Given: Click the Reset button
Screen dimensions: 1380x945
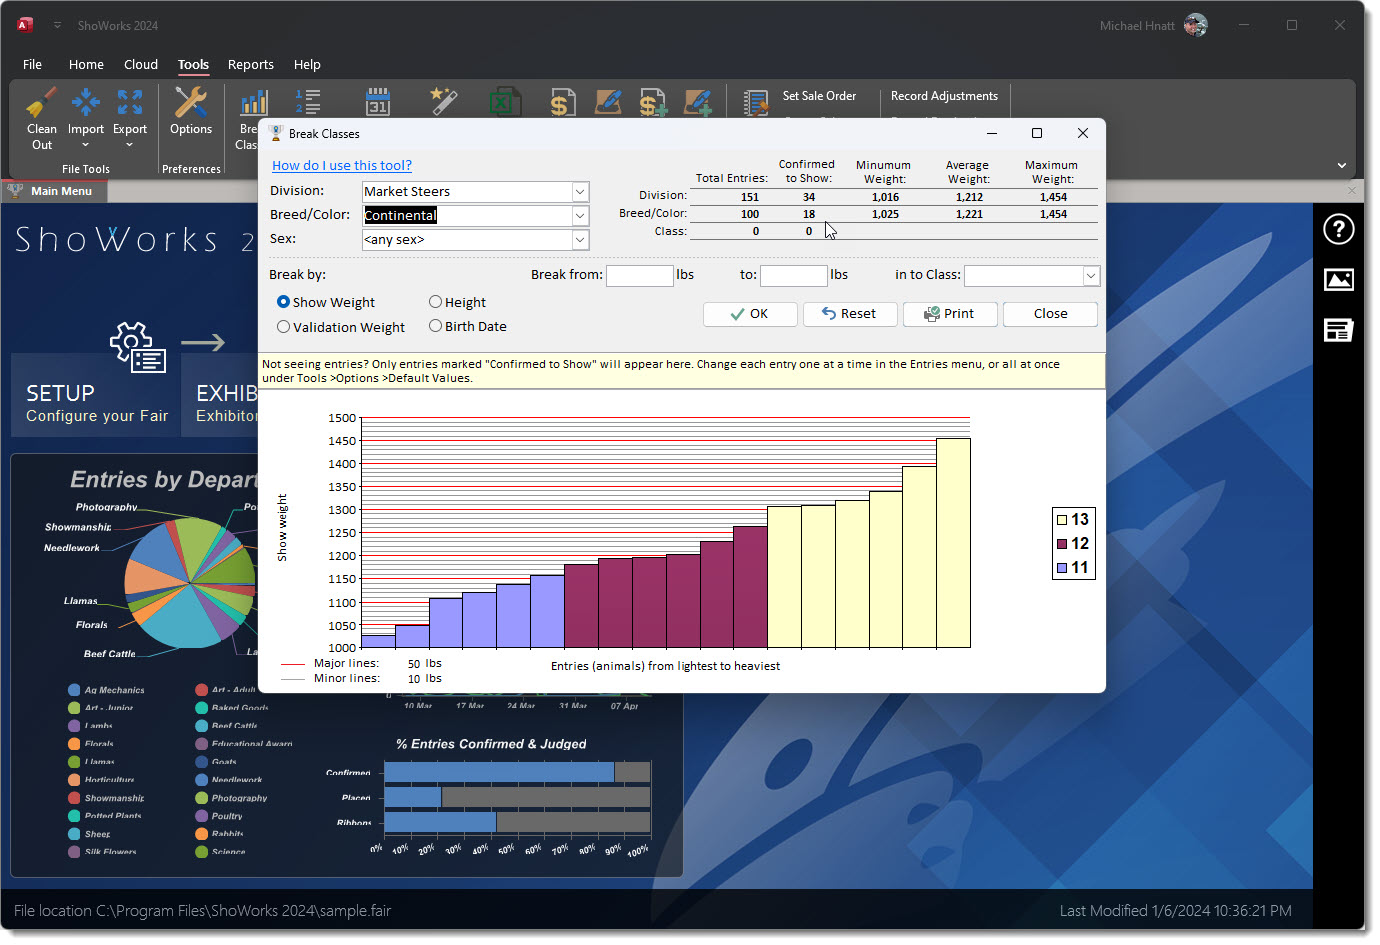Looking at the screenshot, I should click(x=850, y=314).
